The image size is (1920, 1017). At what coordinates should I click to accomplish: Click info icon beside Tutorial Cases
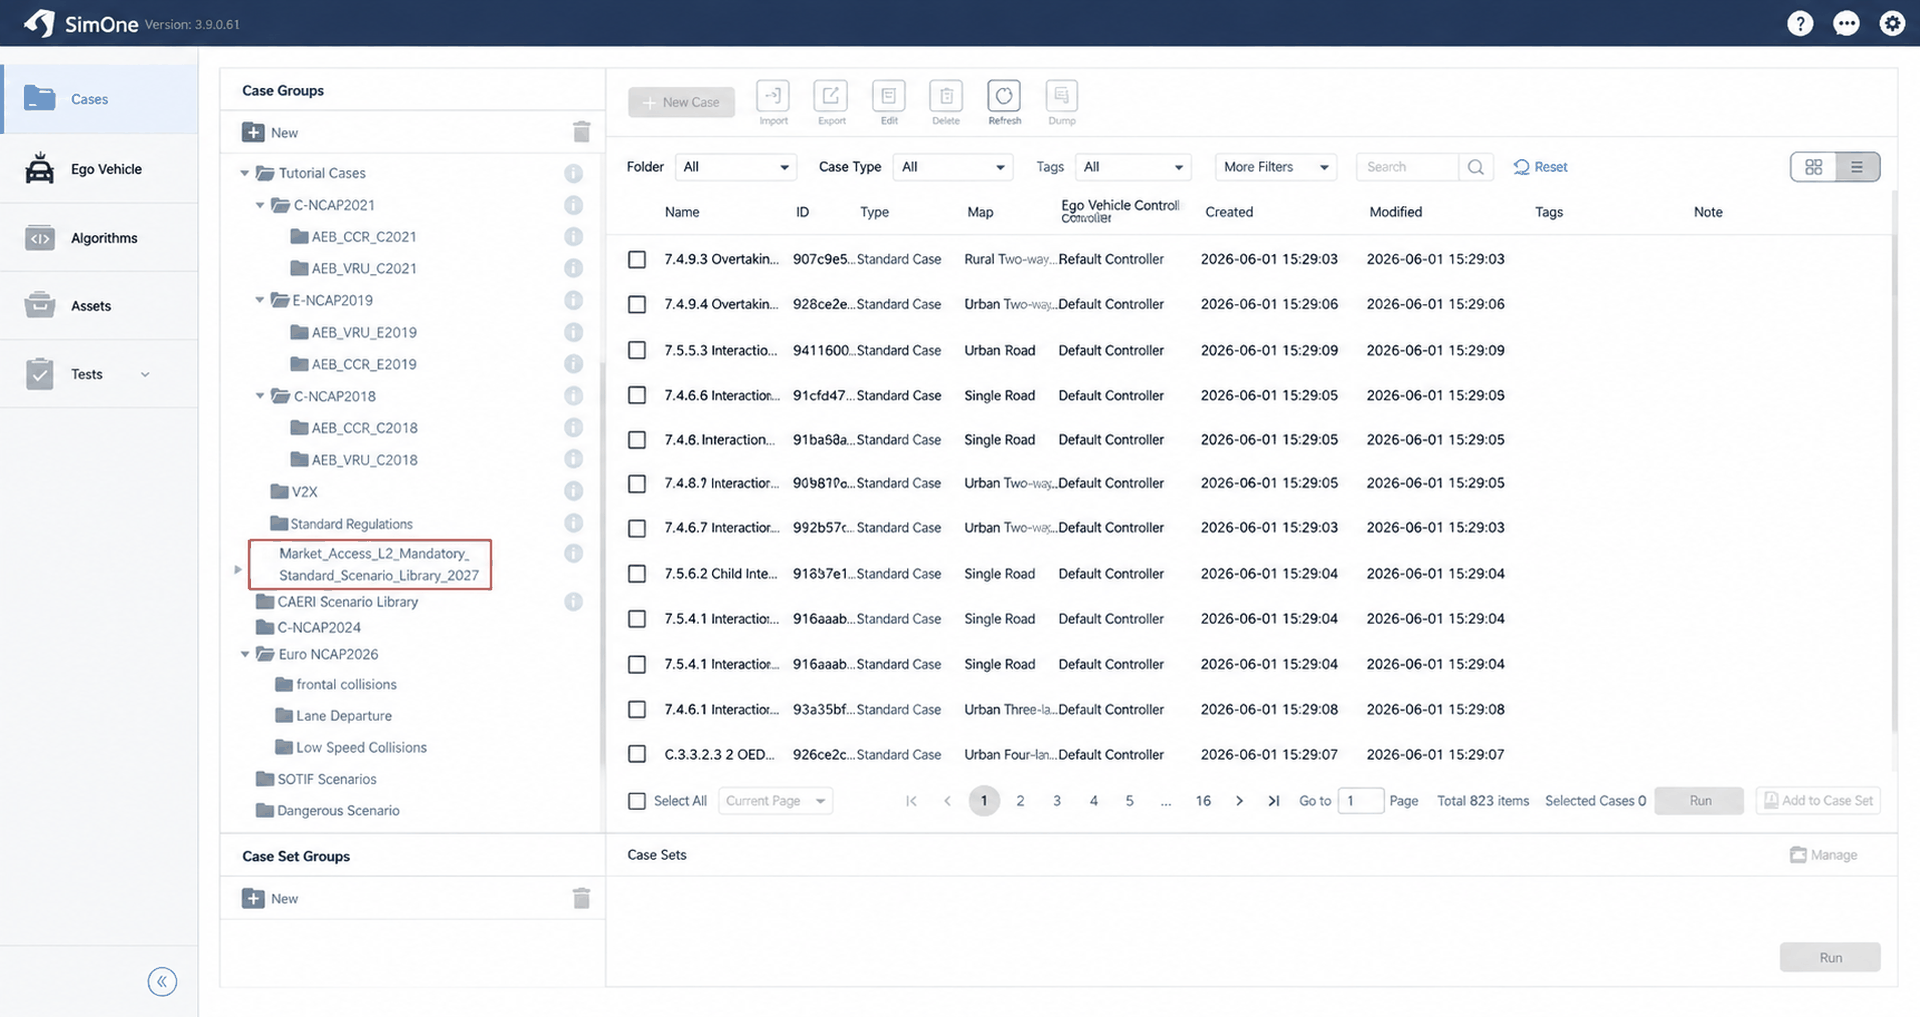point(573,173)
